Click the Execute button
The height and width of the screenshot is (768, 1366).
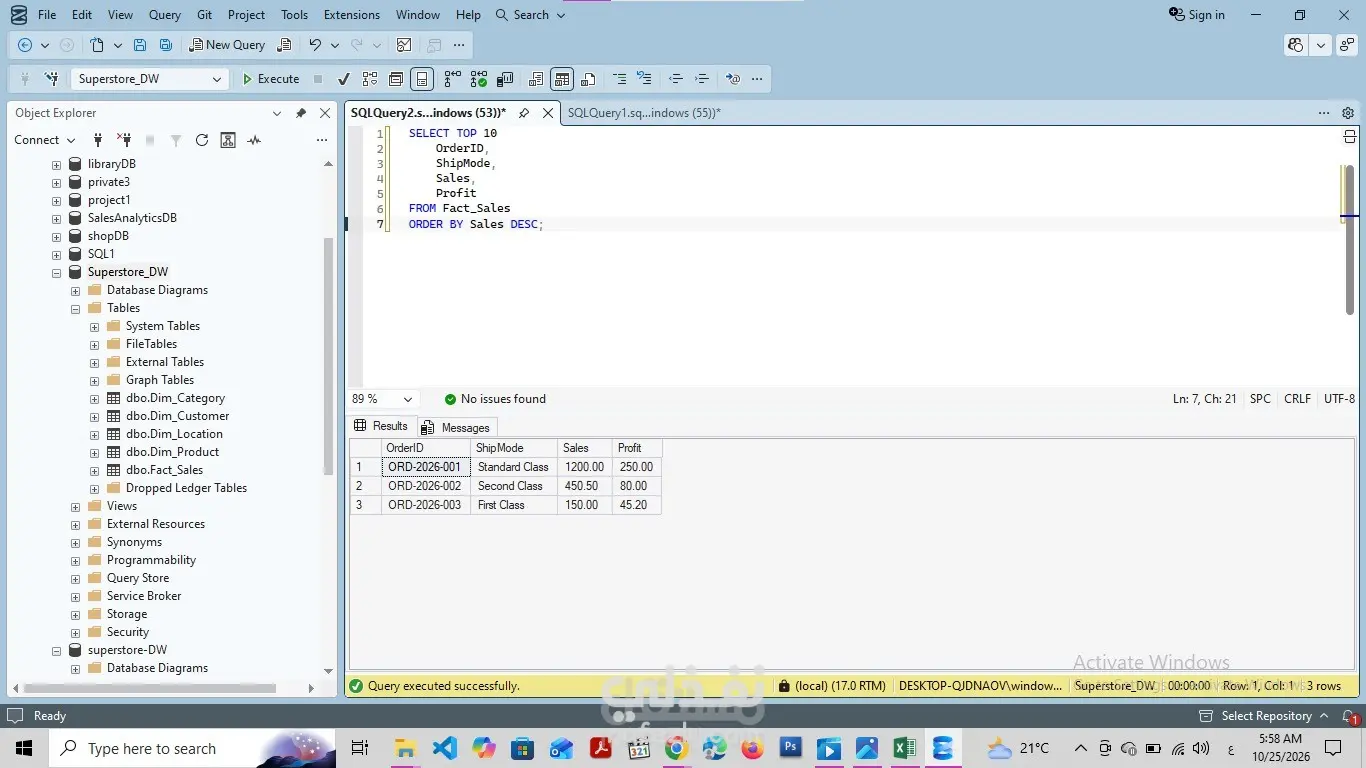(x=270, y=79)
